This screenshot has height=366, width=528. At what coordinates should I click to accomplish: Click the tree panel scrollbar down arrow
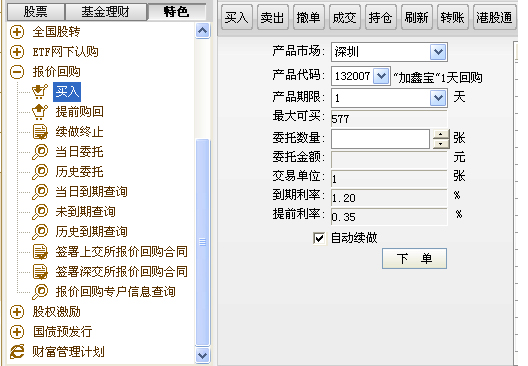(x=203, y=355)
